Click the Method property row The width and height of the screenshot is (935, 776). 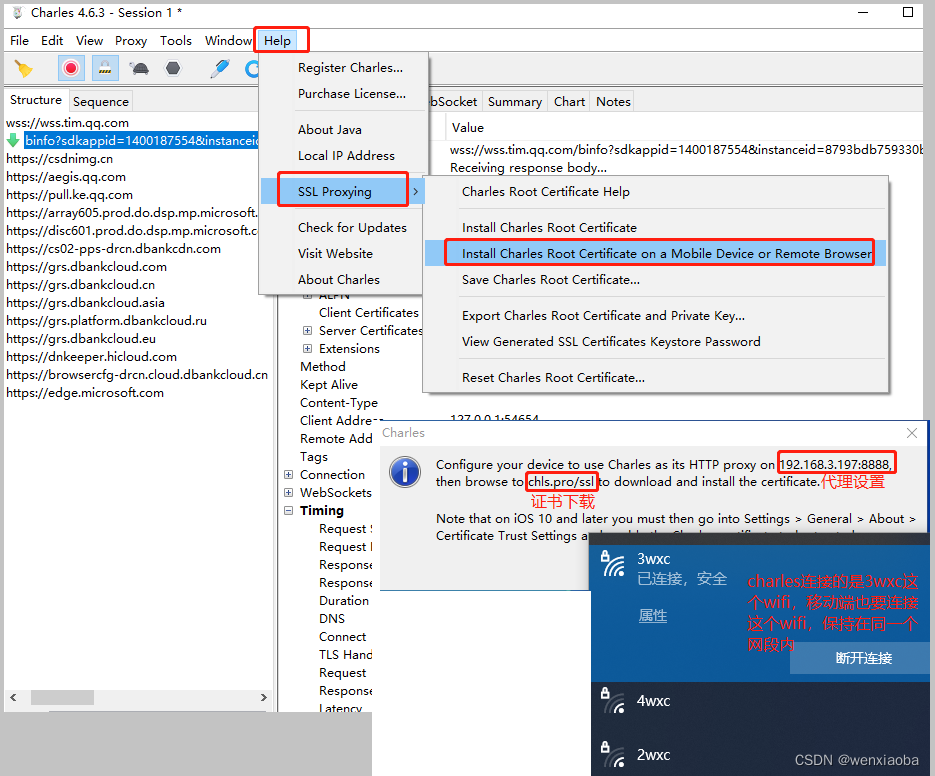pos(323,367)
